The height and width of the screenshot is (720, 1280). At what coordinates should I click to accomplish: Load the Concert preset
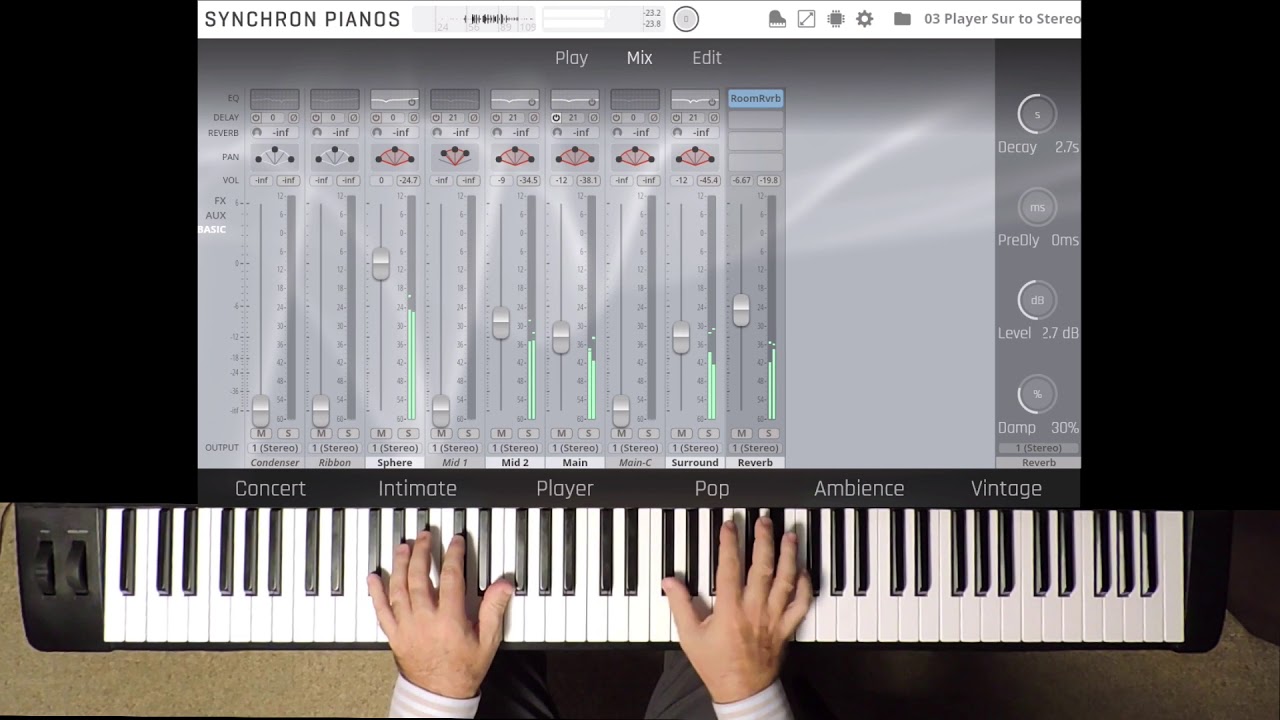tap(270, 488)
